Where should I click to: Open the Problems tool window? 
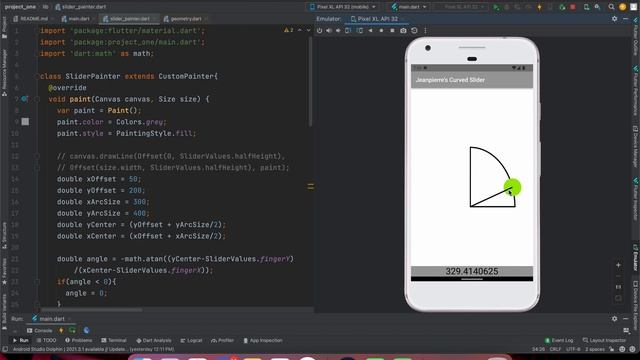(x=79, y=340)
